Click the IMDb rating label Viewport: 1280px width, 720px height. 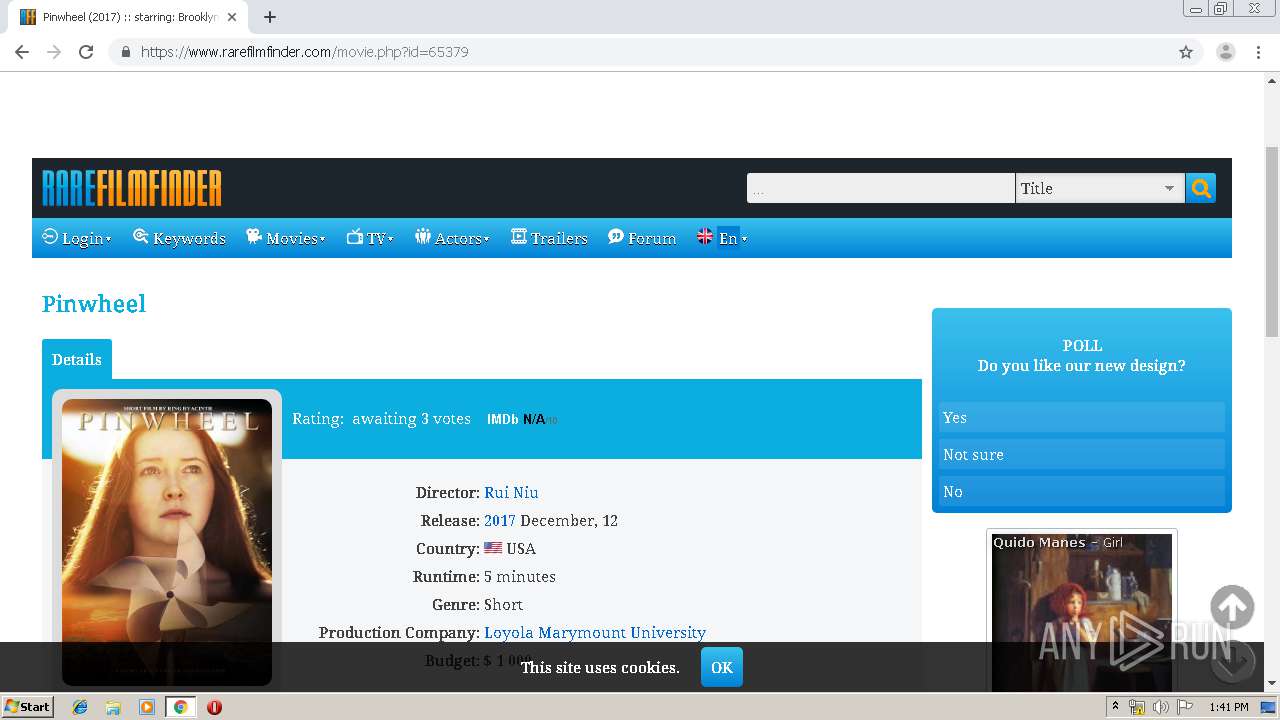502,419
